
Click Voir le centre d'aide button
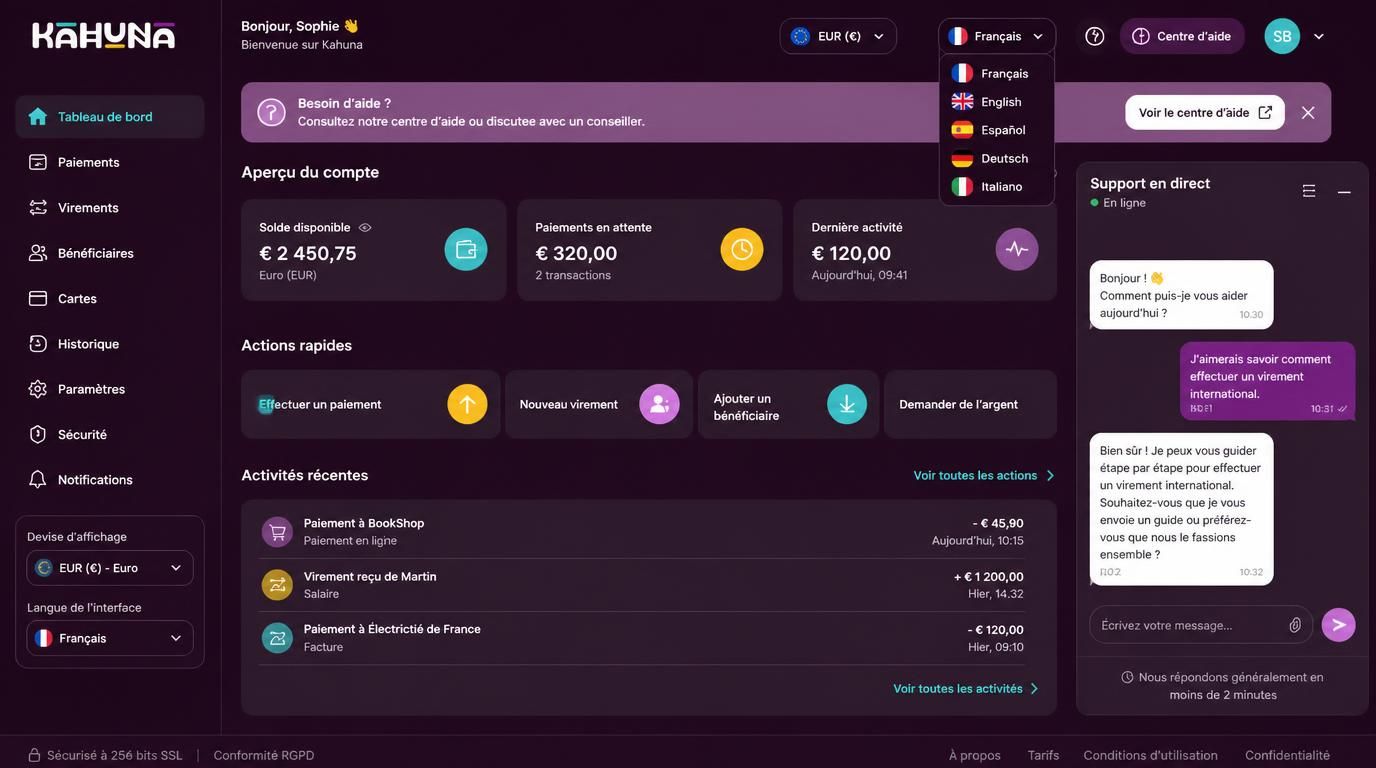pos(1205,113)
